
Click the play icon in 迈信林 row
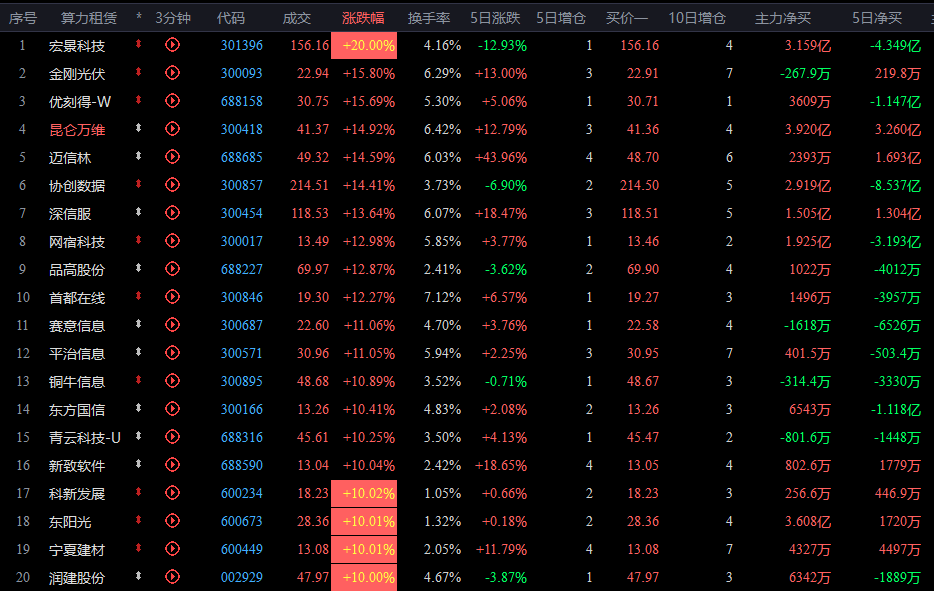[172, 157]
